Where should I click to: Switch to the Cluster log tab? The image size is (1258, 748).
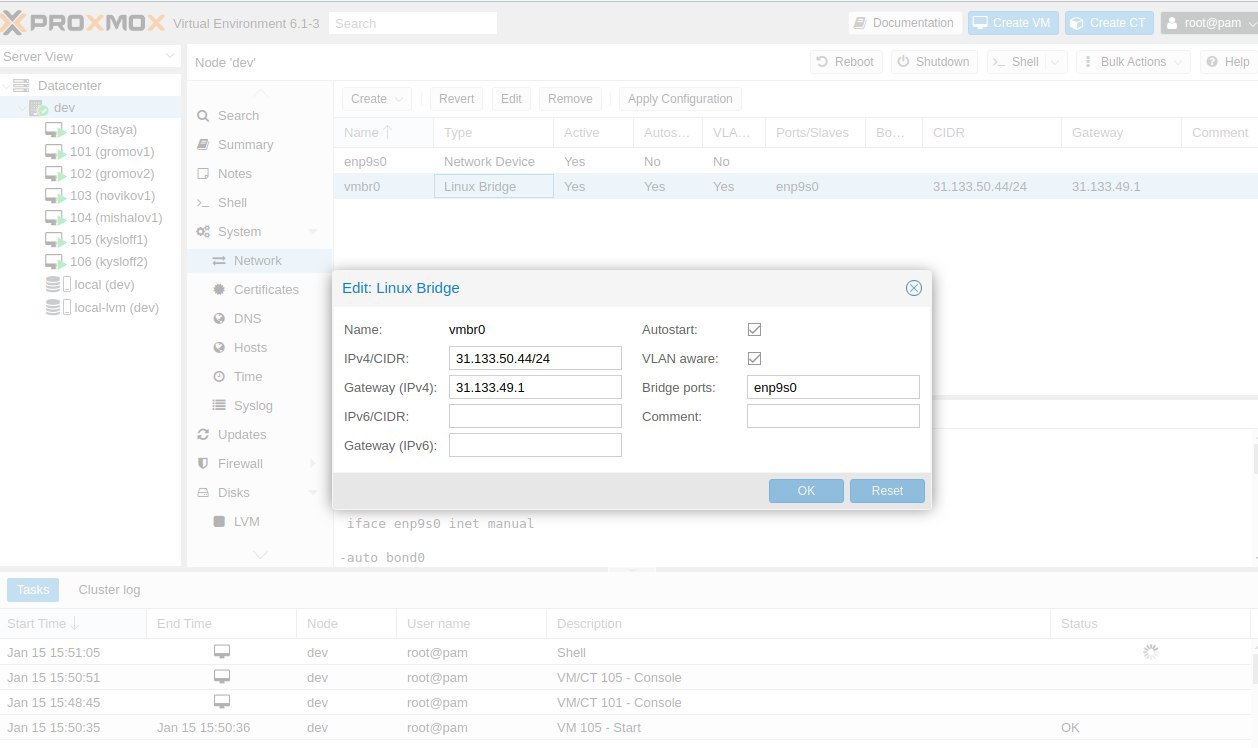[109, 590]
